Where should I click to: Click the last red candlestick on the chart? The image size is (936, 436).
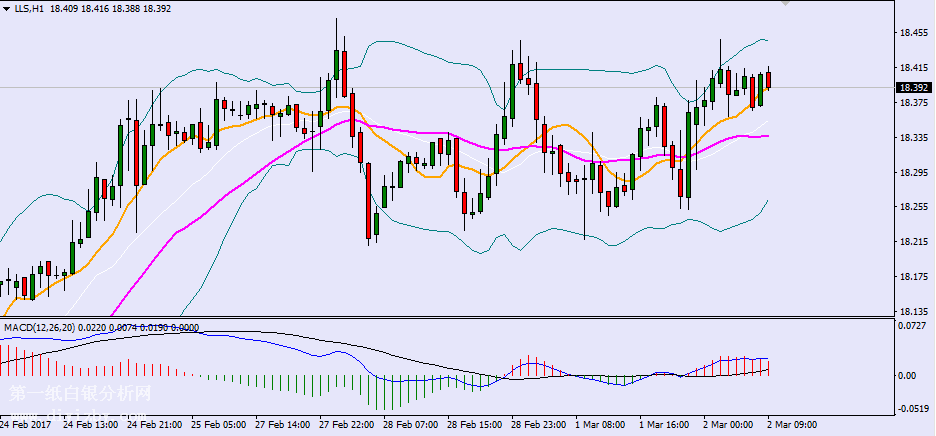[768, 80]
